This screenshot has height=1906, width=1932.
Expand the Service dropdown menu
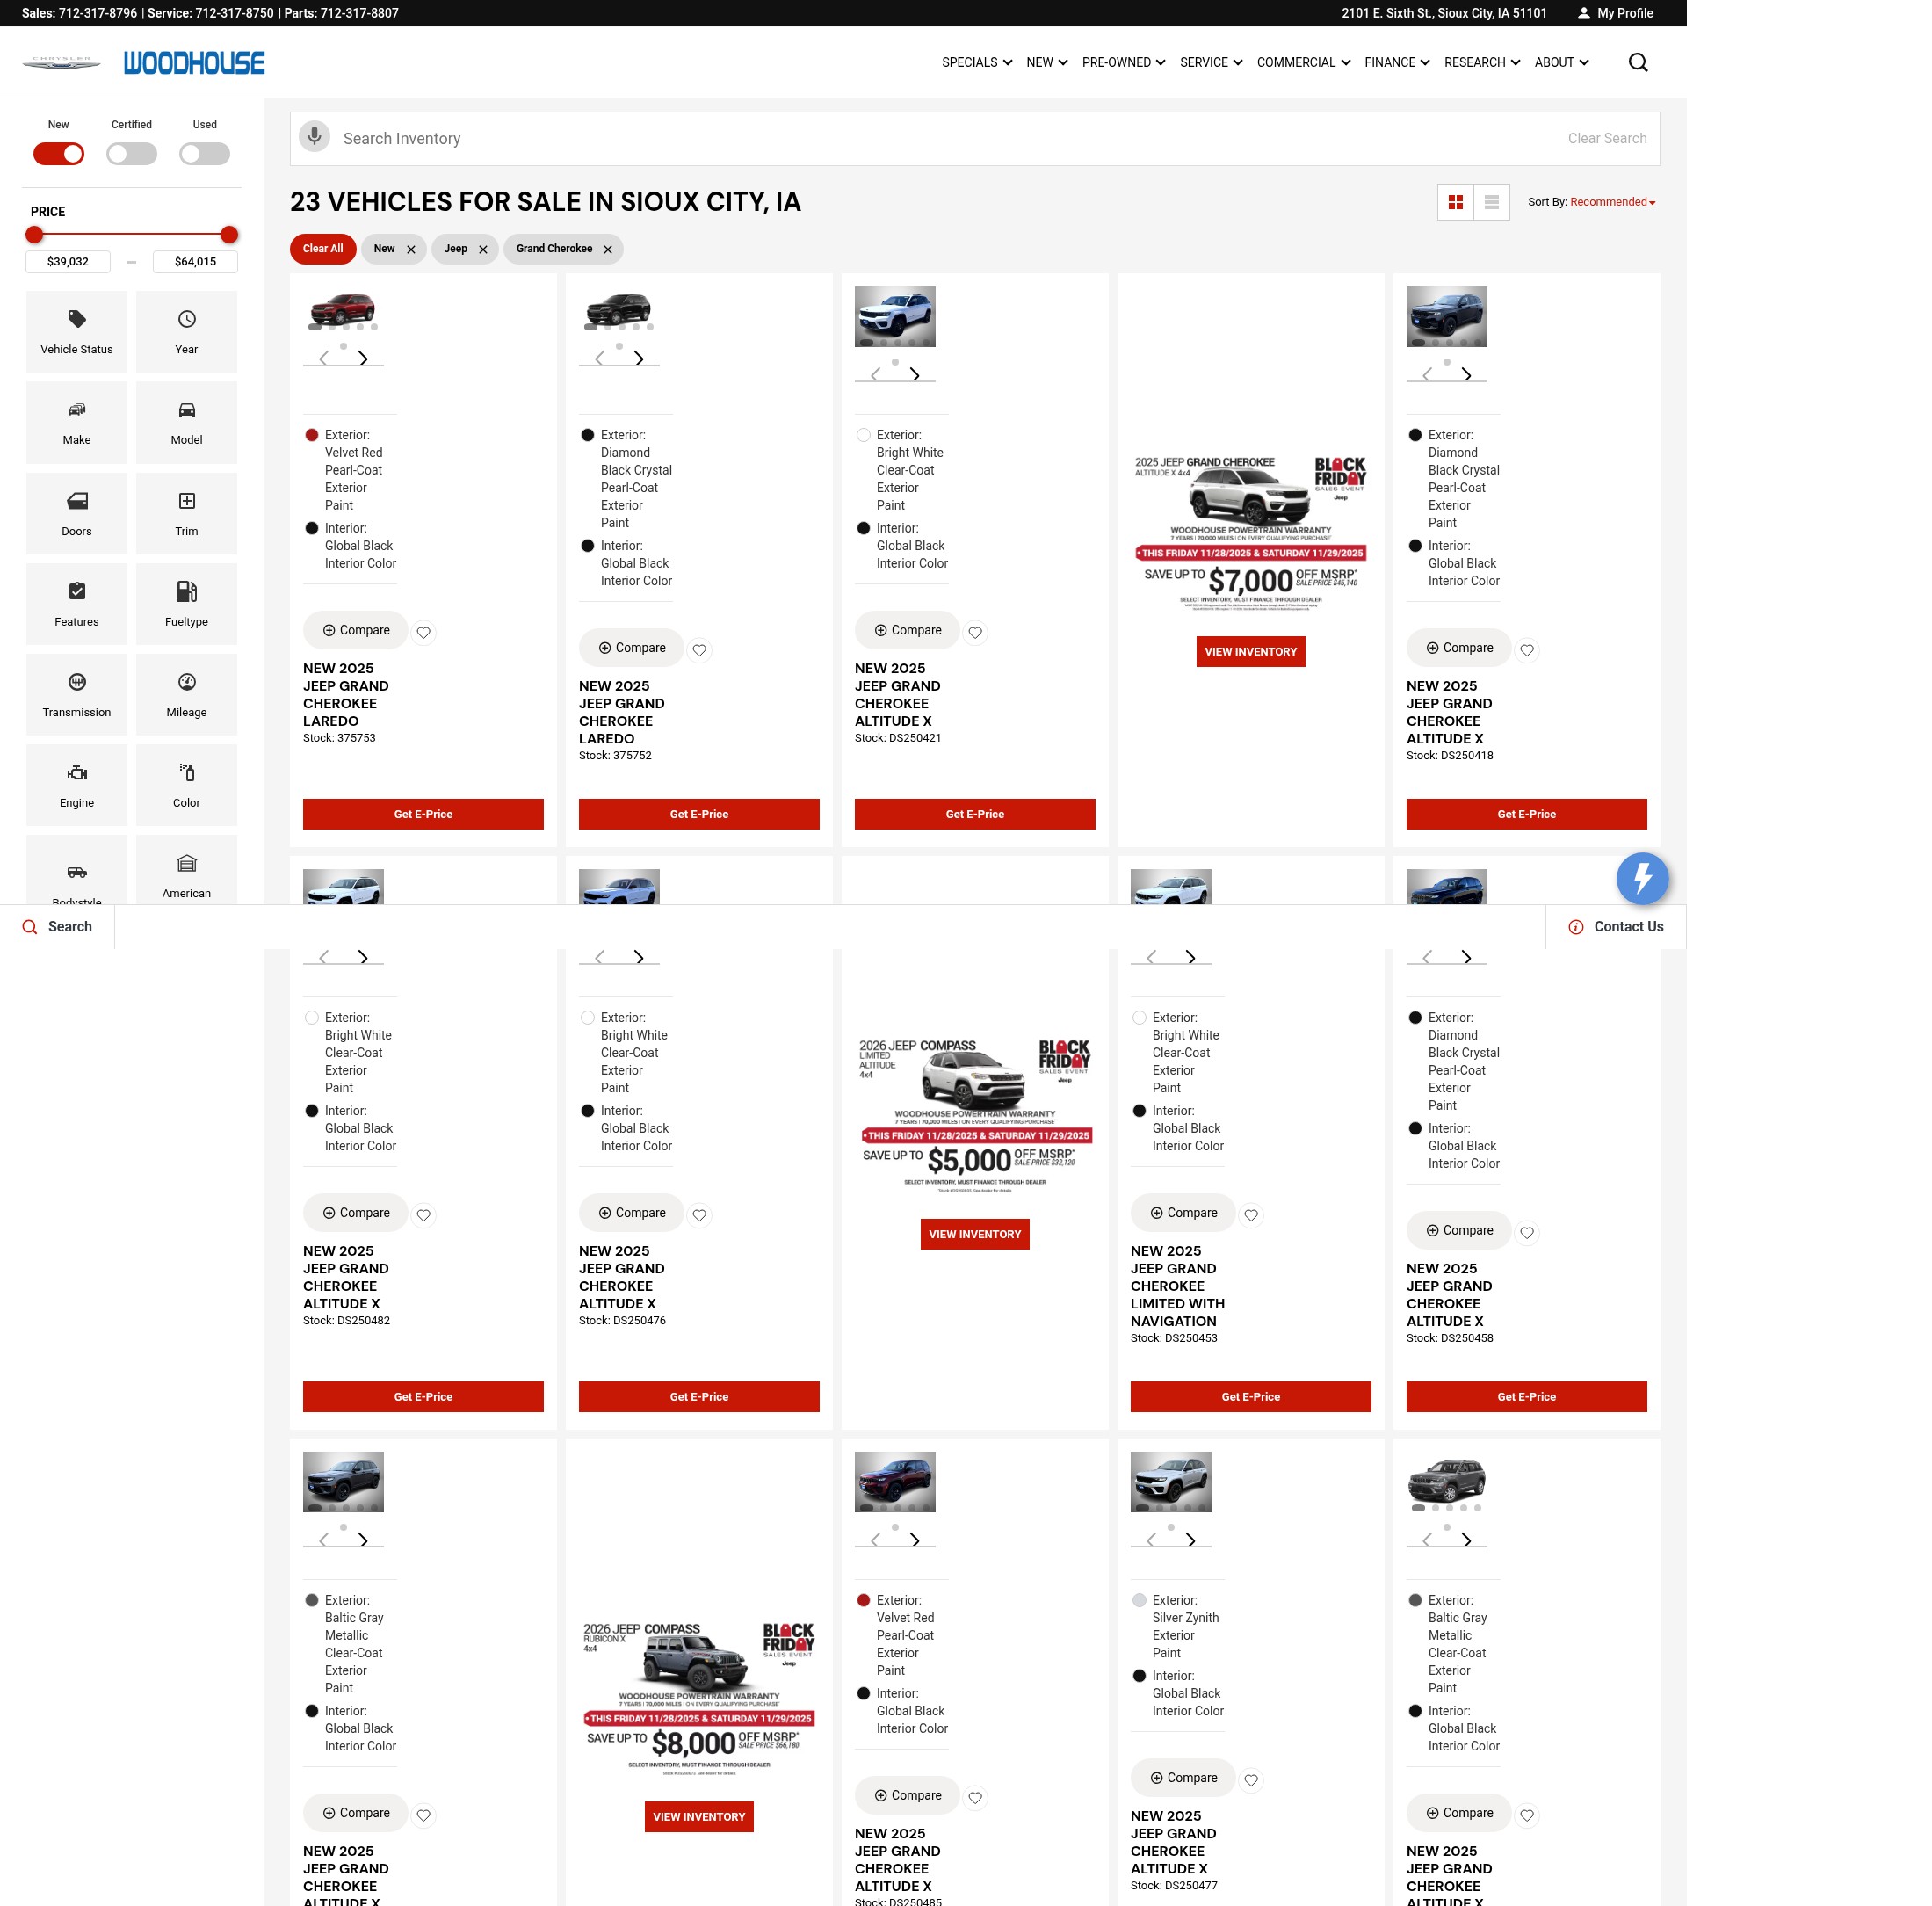click(x=1211, y=62)
